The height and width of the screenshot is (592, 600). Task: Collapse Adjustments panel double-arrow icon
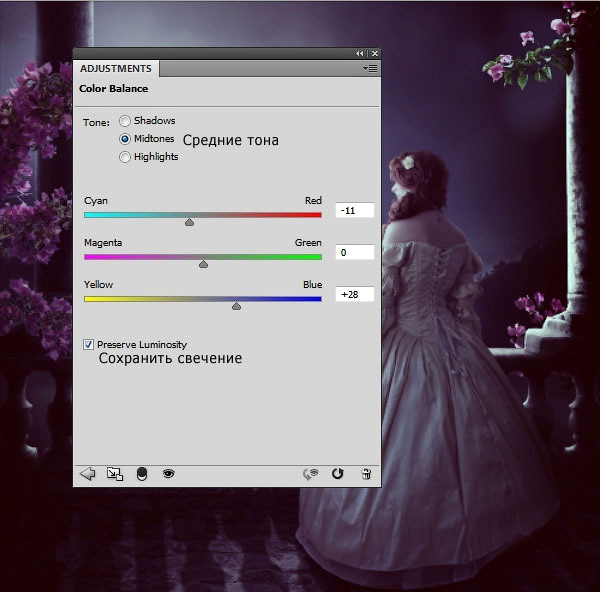[x=360, y=54]
